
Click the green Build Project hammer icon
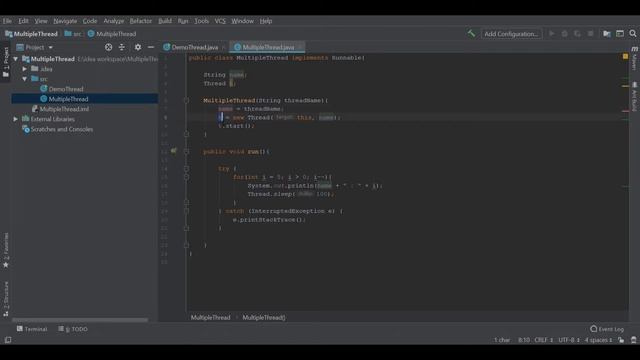[x=471, y=33]
